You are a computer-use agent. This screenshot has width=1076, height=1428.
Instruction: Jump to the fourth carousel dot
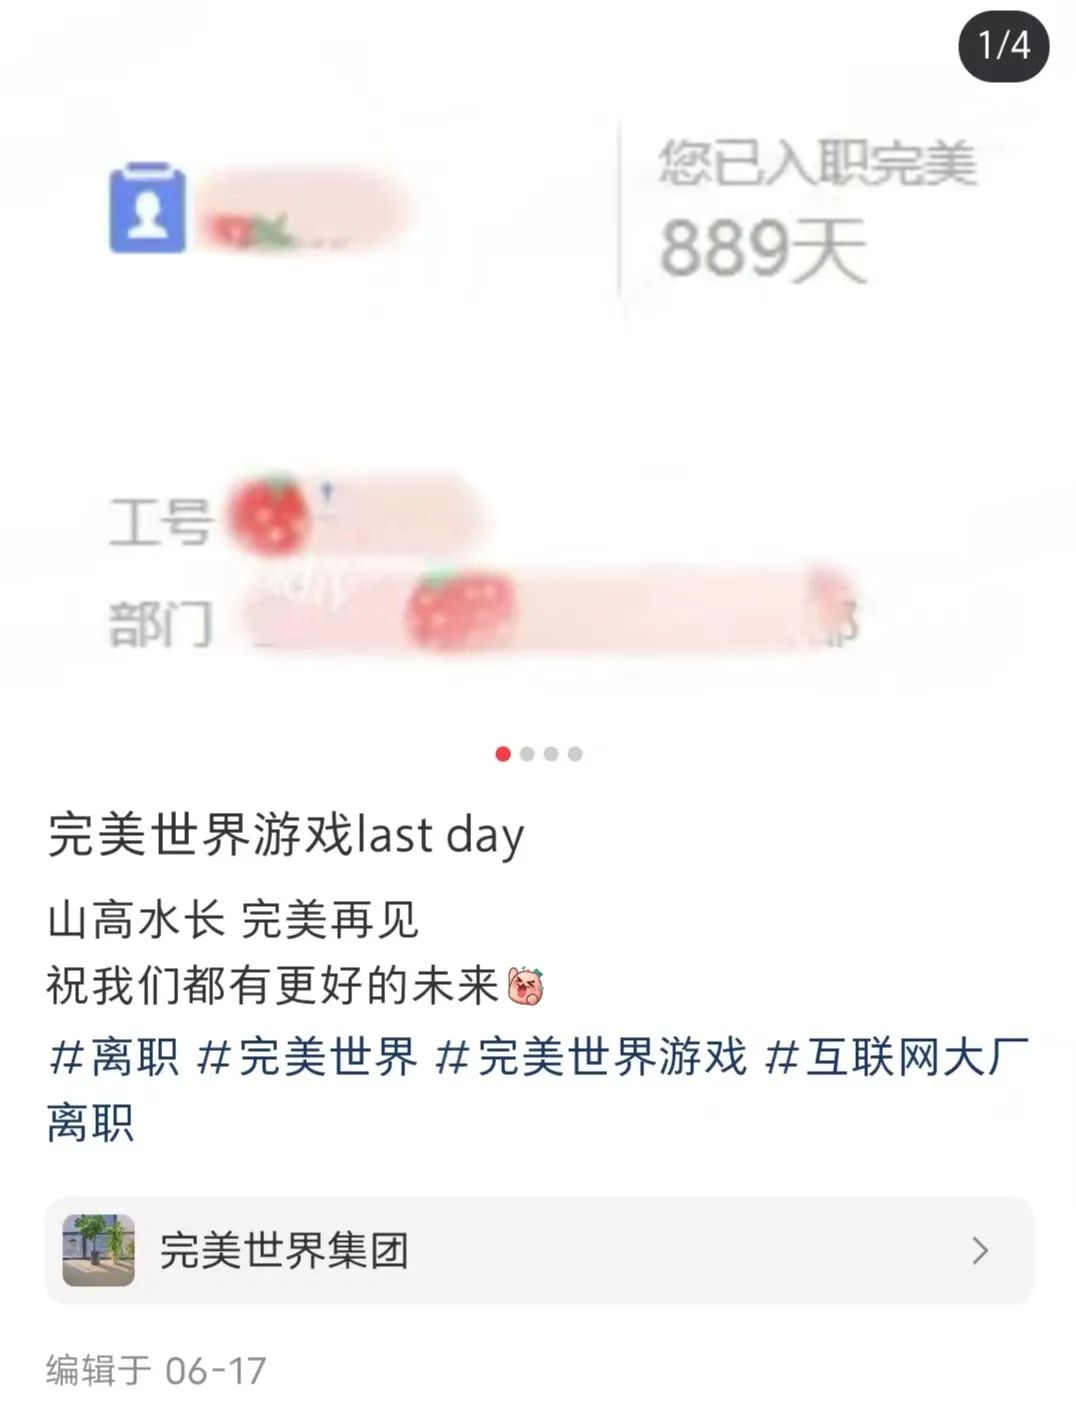[x=575, y=753]
